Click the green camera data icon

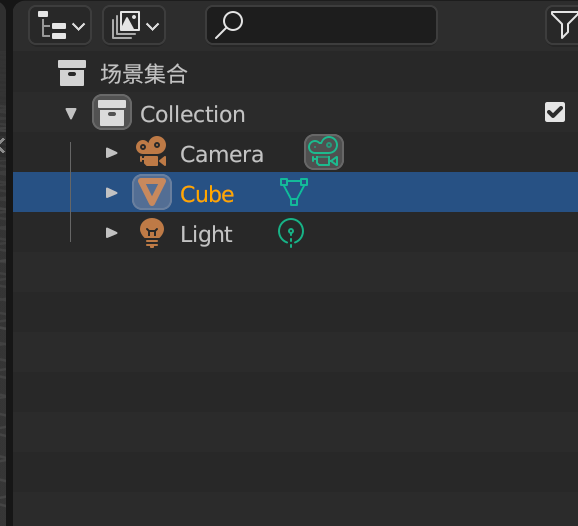tap(324, 152)
